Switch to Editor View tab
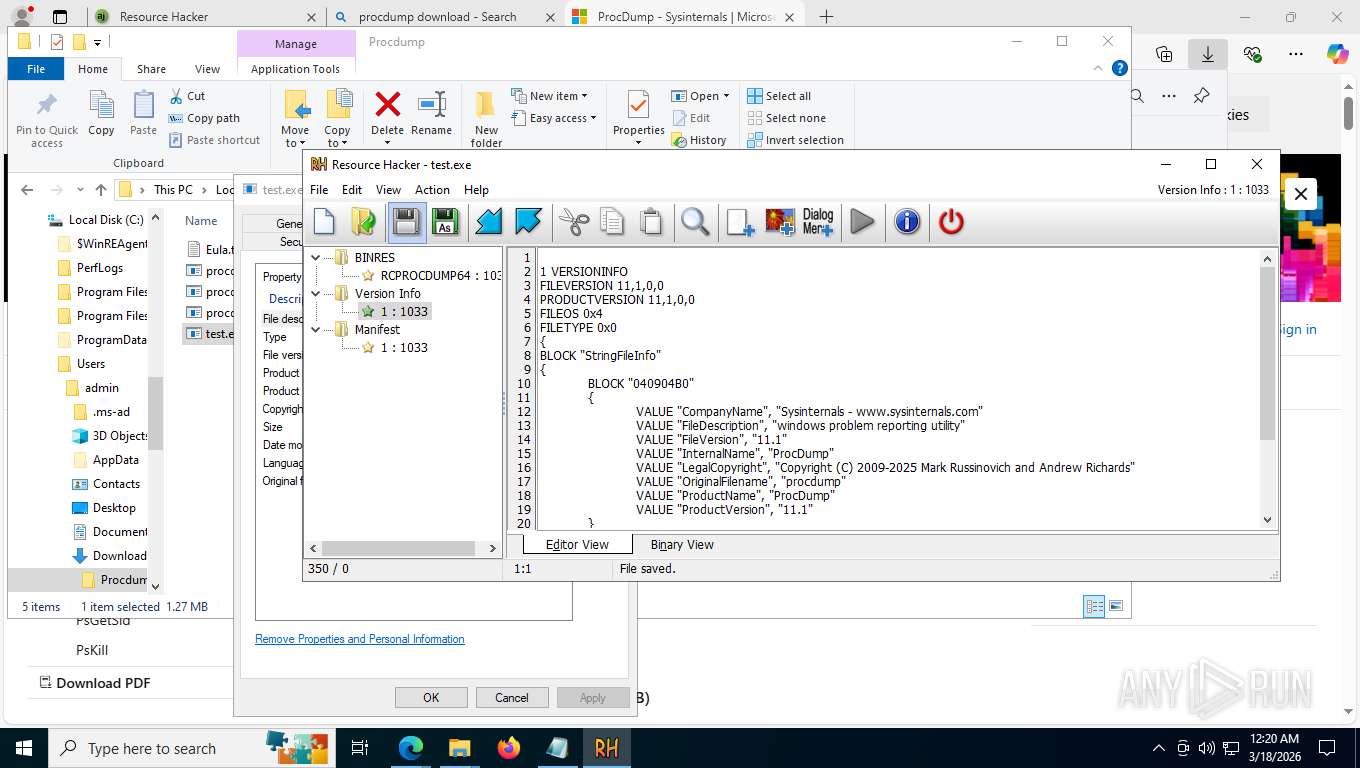The height and width of the screenshot is (768, 1360). click(577, 544)
